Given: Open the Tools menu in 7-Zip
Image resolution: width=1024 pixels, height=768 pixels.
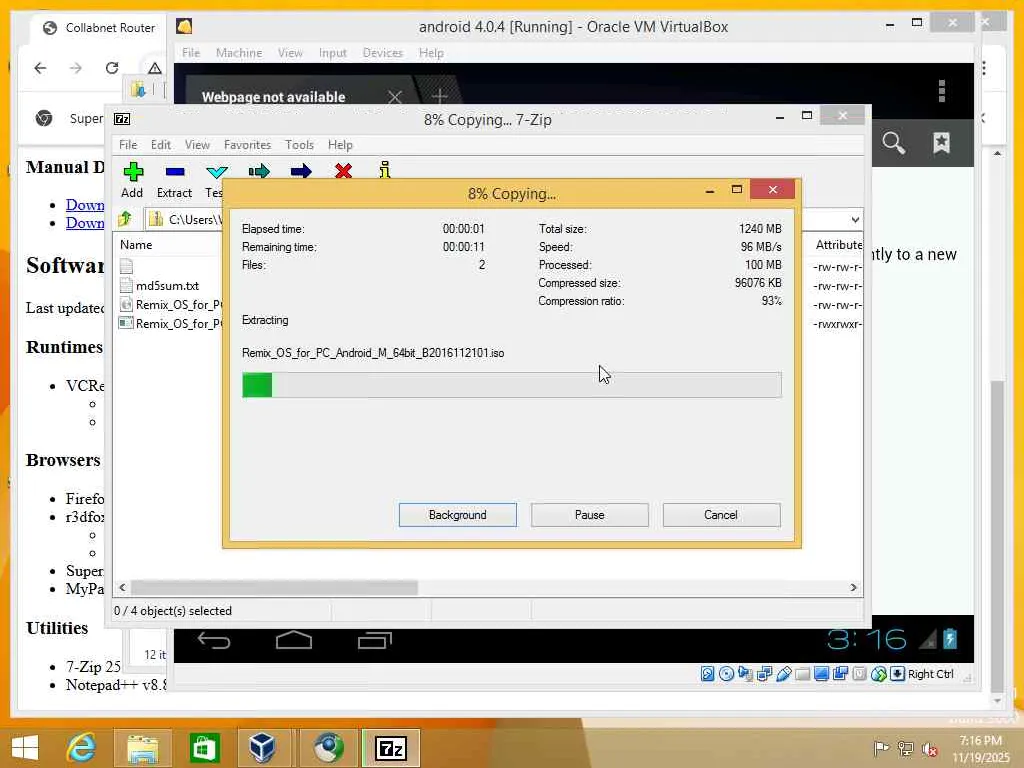Looking at the screenshot, I should 299,144.
